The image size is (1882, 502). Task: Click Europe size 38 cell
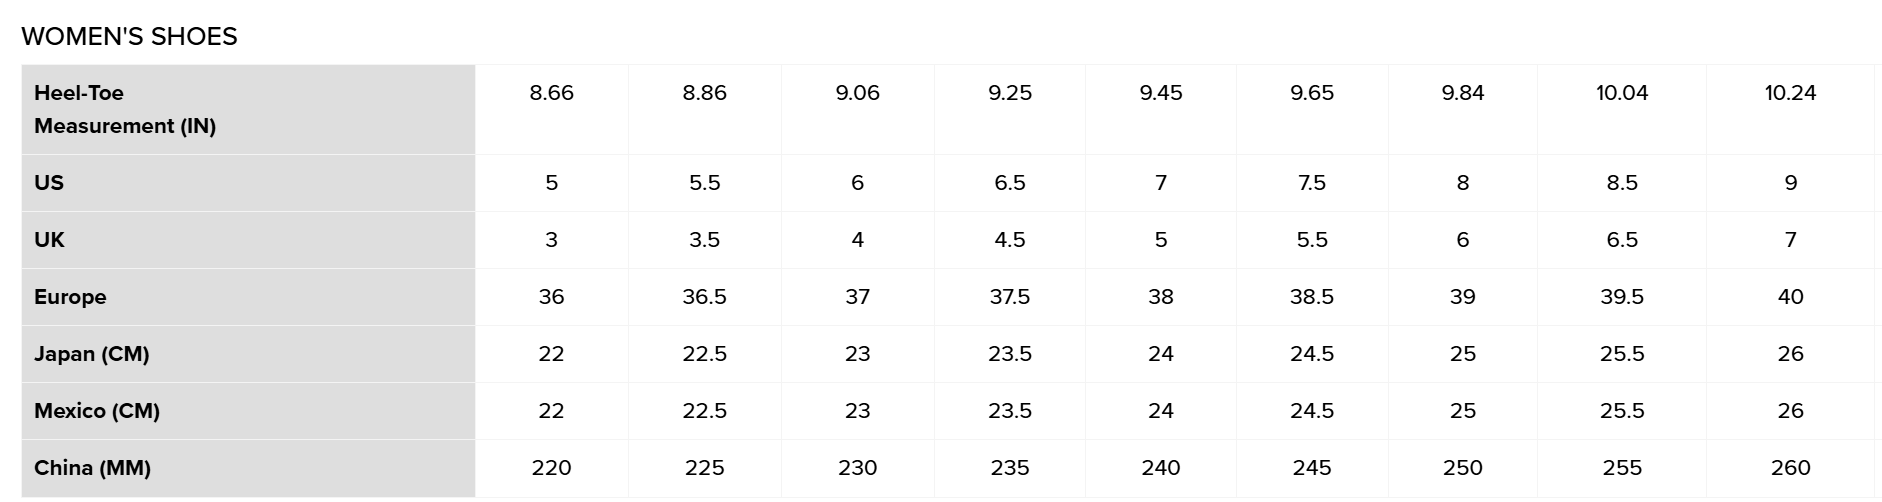pos(1161,297)
